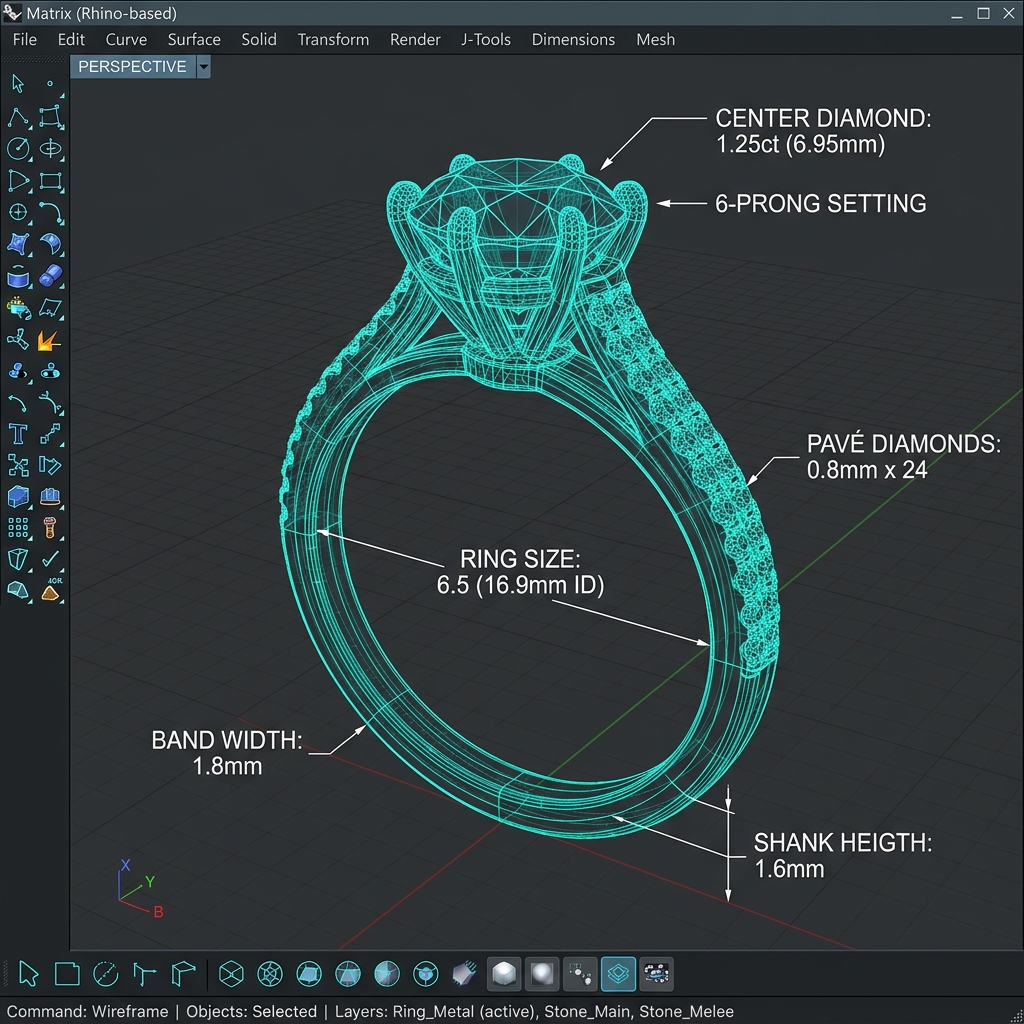
Task: Open the Mesh menu
Action: 656,39
